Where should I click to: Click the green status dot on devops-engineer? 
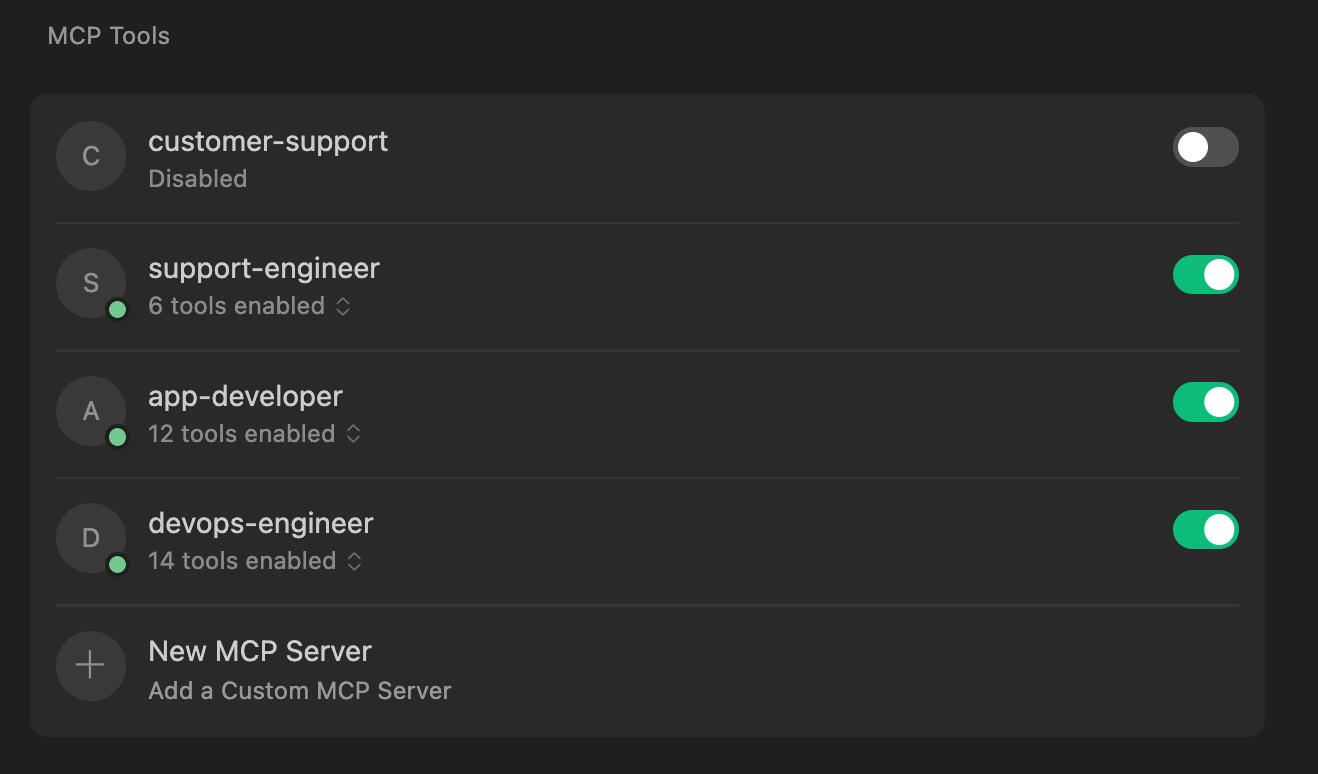click(x=117, y=565)
